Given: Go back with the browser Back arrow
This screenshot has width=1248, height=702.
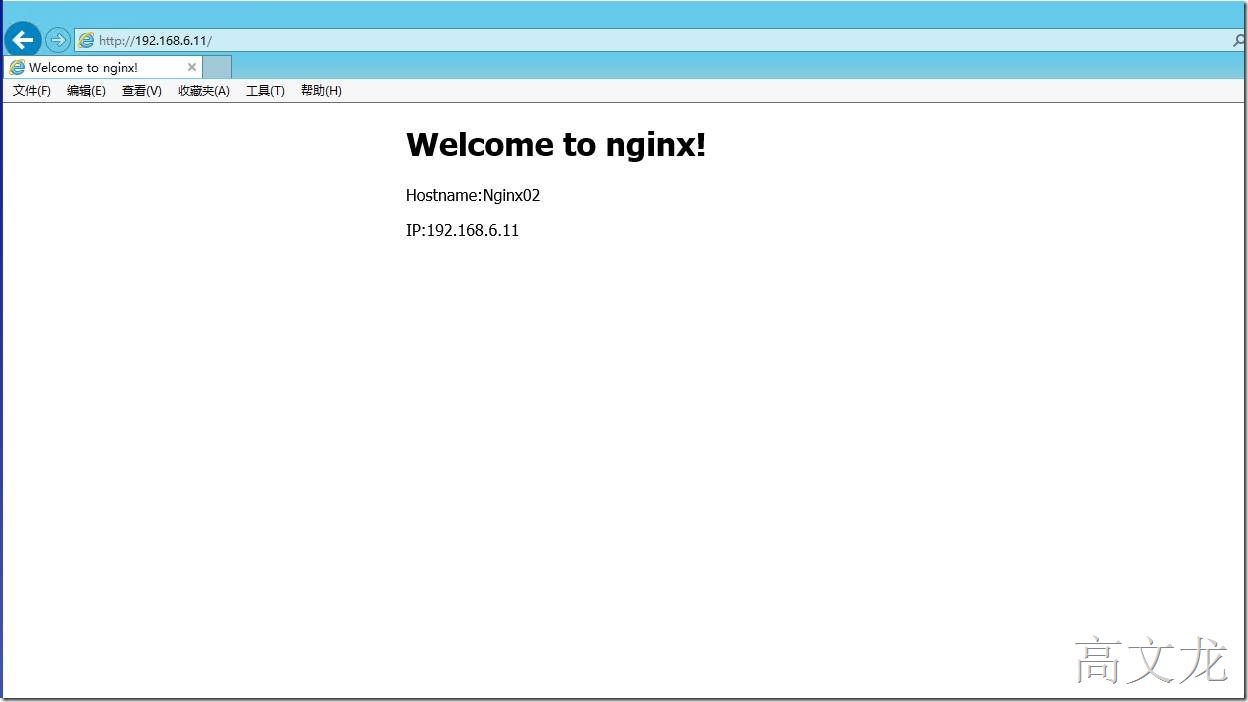Looking at the screenshot, I should [23, 40].
